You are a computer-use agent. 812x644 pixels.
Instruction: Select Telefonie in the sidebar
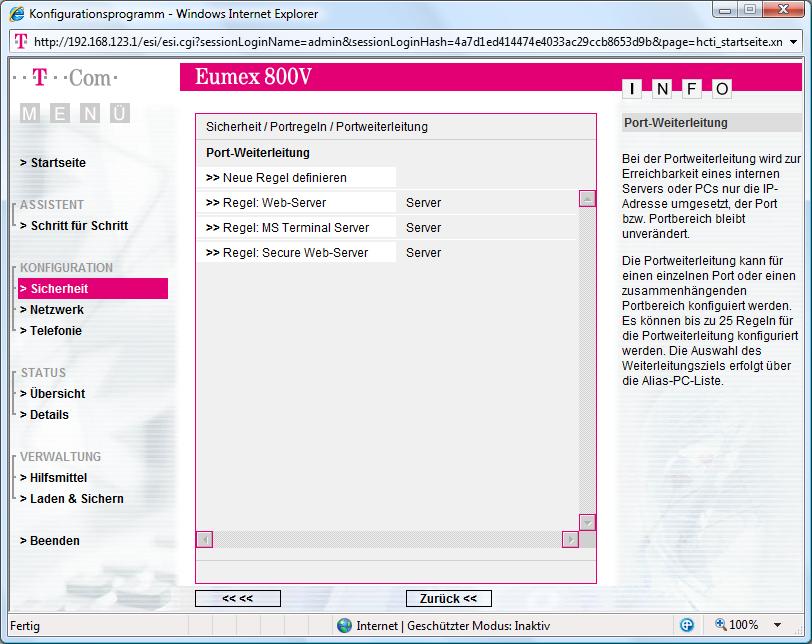pyautogui.click(x=56, y=331)
